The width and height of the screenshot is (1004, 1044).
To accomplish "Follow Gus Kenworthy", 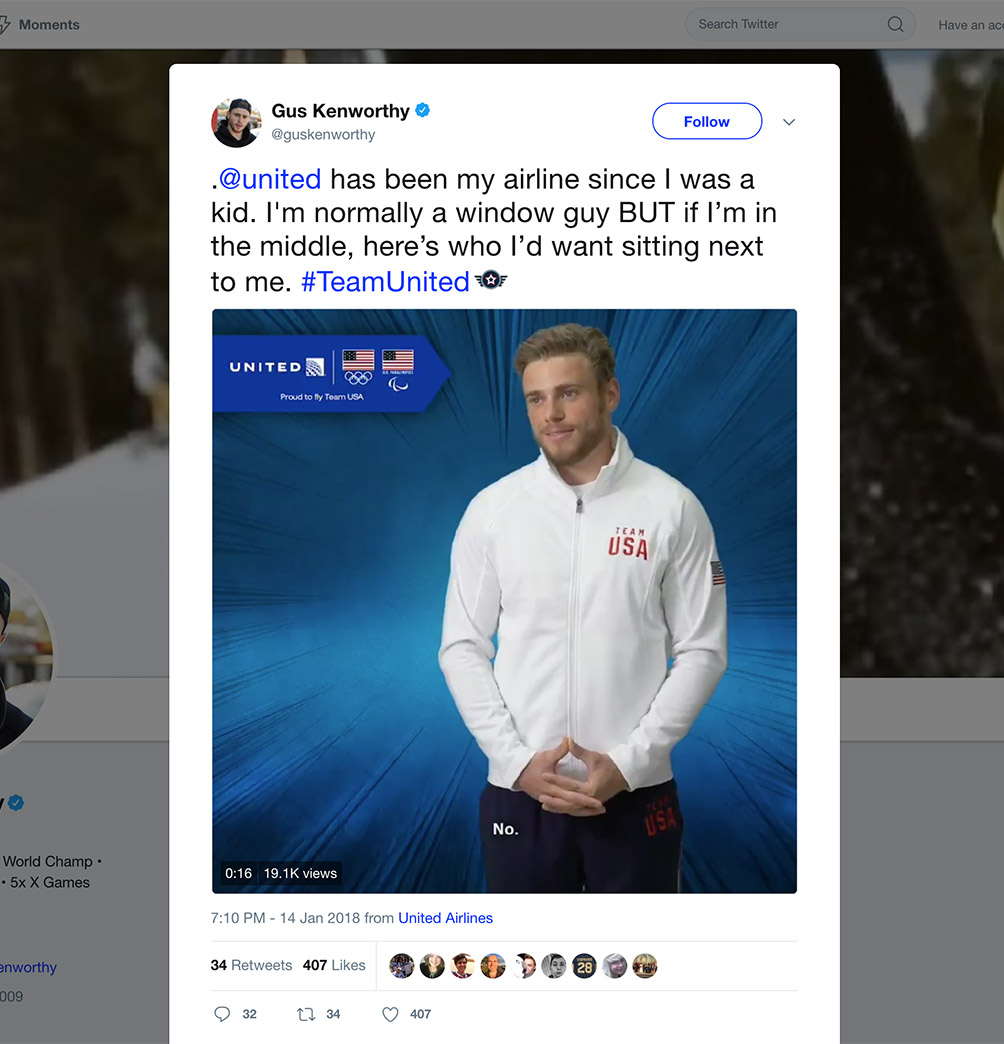I will click(x=706, y=122).
